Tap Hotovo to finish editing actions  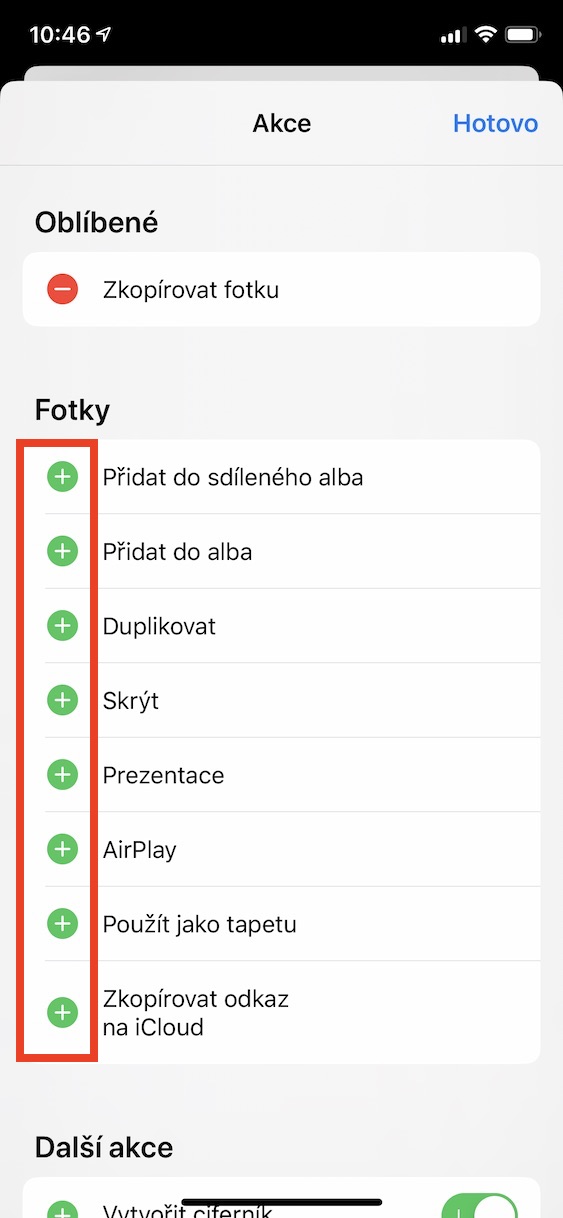coord(495,123)
